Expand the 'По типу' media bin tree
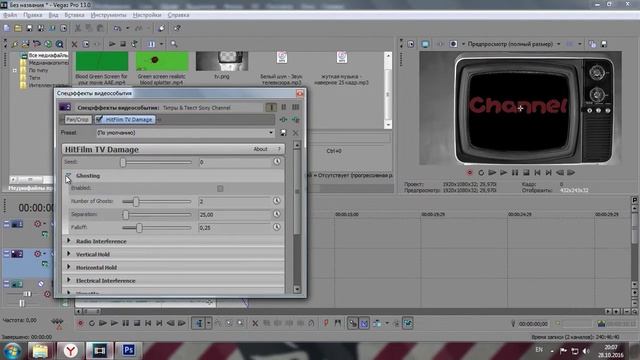This screenshot has height=360, width=640. (15, 70)
